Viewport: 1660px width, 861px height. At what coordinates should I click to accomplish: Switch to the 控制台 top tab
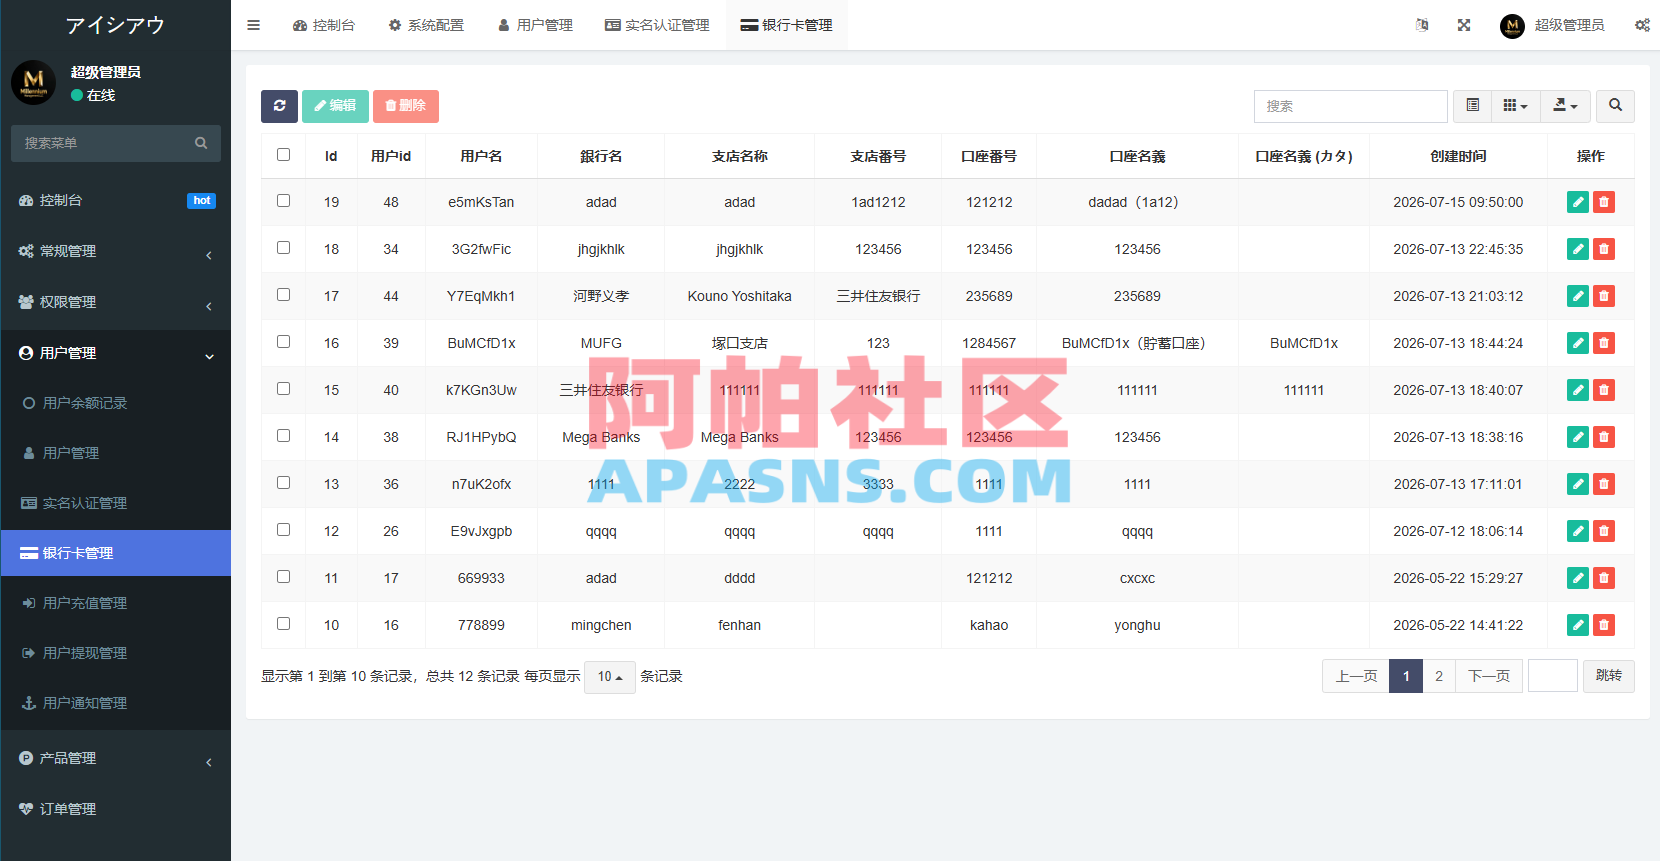(324, 25)
